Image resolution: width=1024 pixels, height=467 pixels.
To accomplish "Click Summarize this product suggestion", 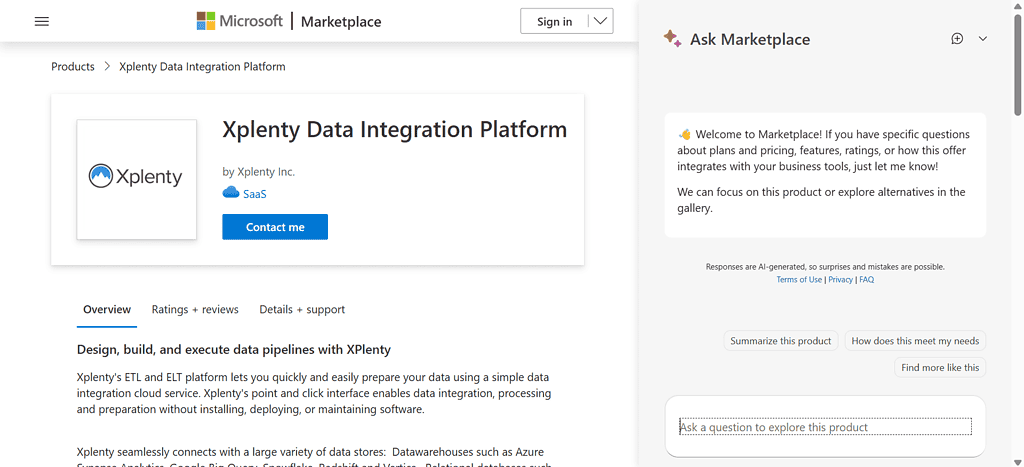I will (781, 341).
